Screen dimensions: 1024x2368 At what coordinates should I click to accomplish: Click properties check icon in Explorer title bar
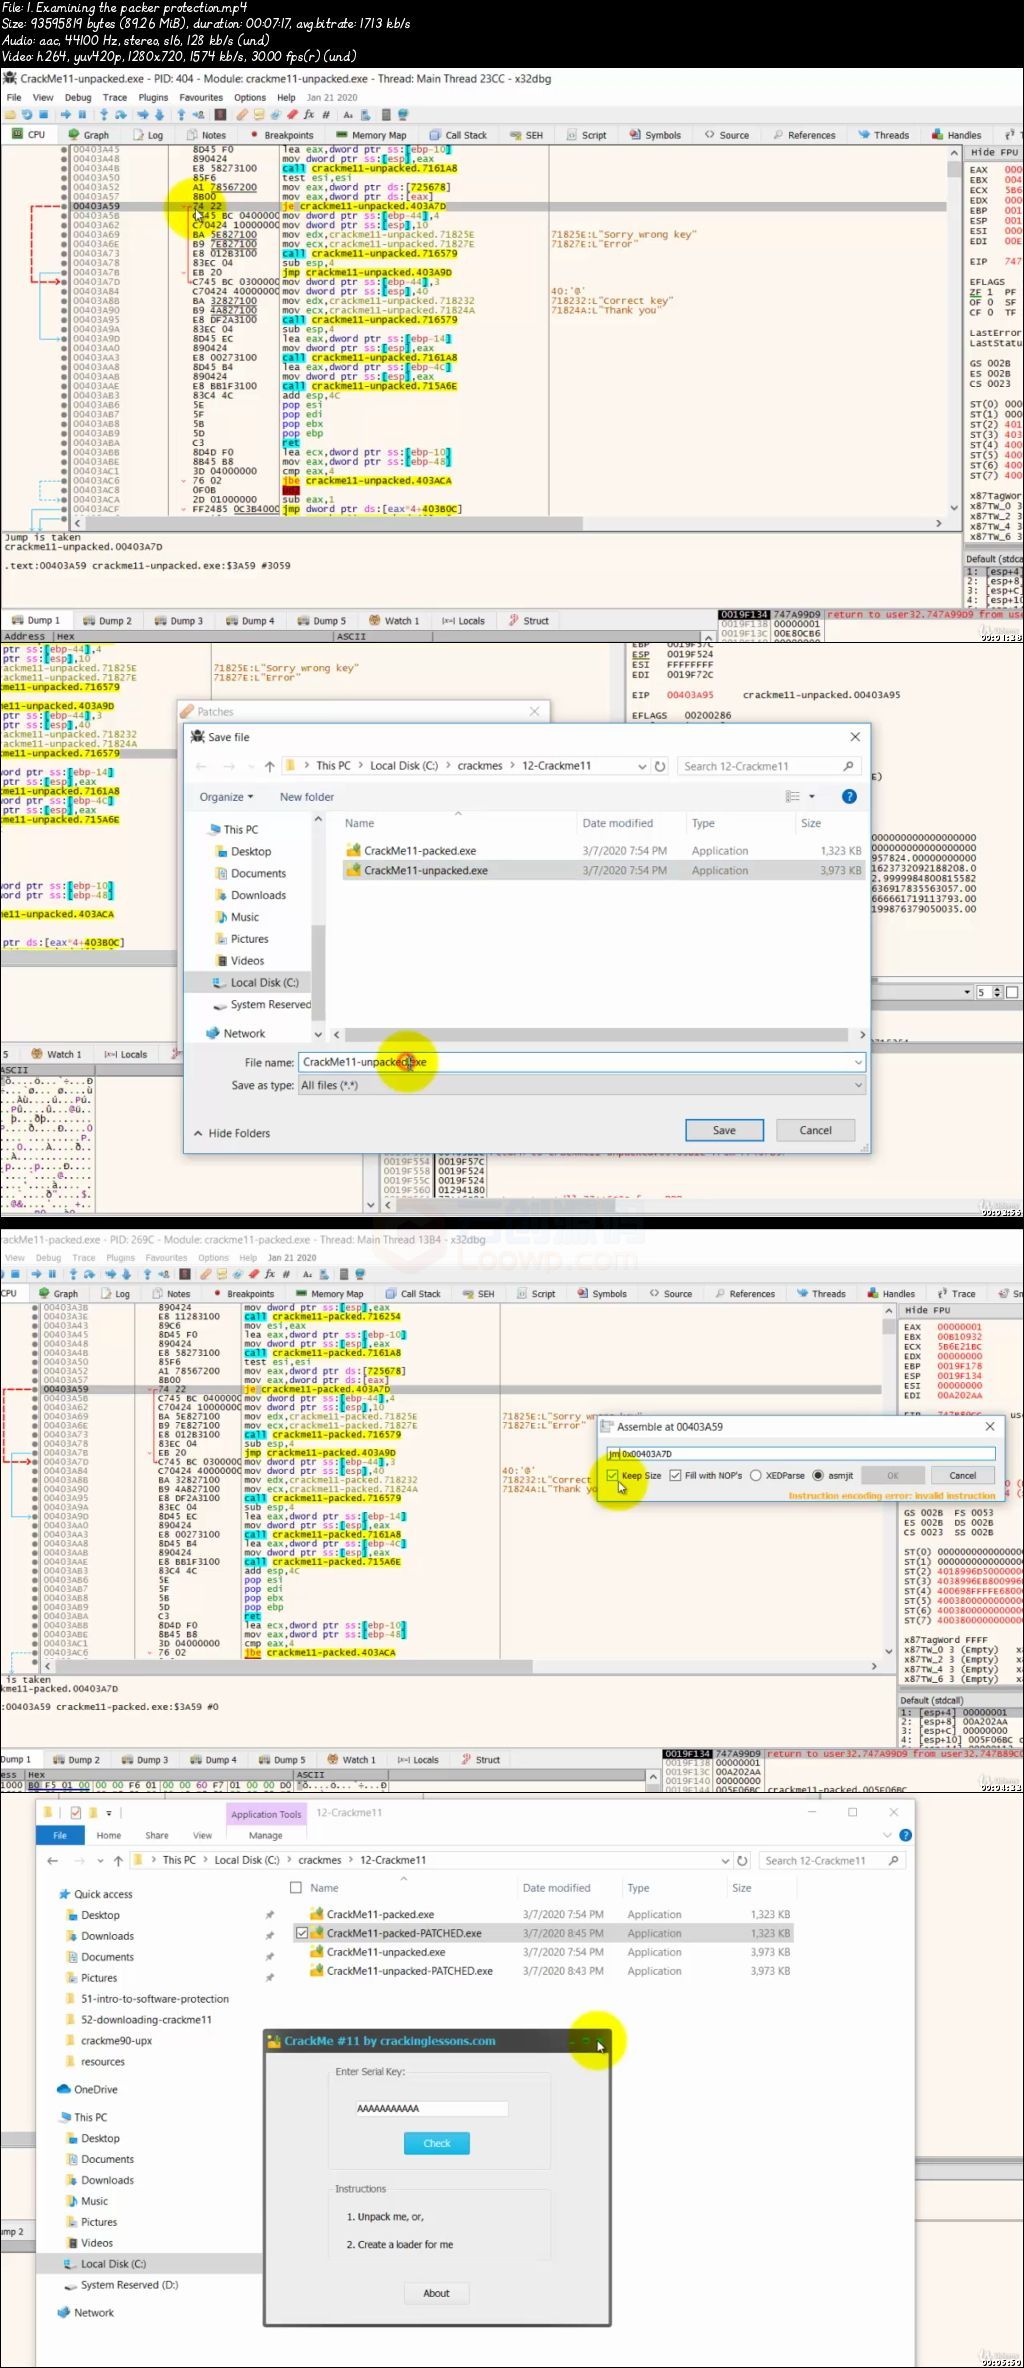[76, 1812]
